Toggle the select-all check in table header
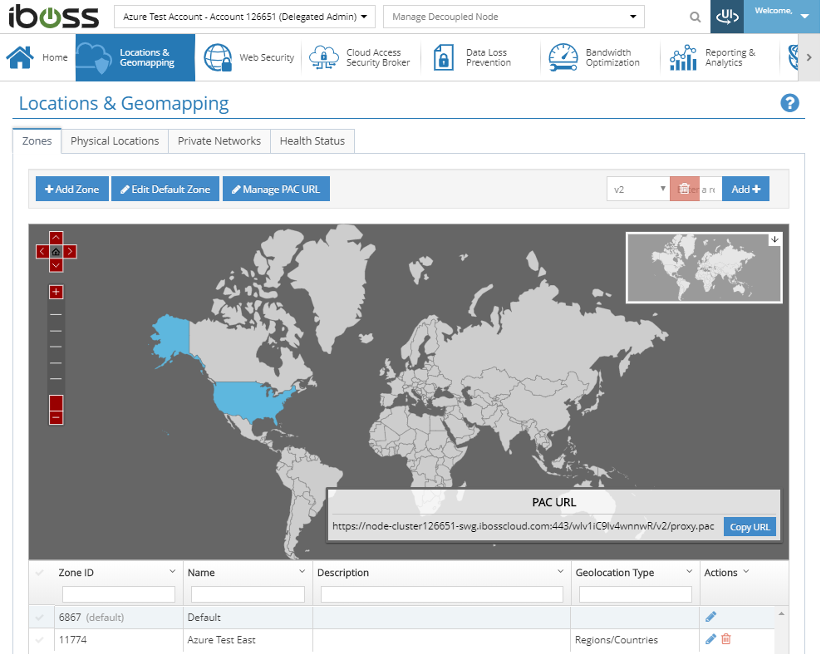The height and width of the screenshot is (654, 820). tap(39, 573)
